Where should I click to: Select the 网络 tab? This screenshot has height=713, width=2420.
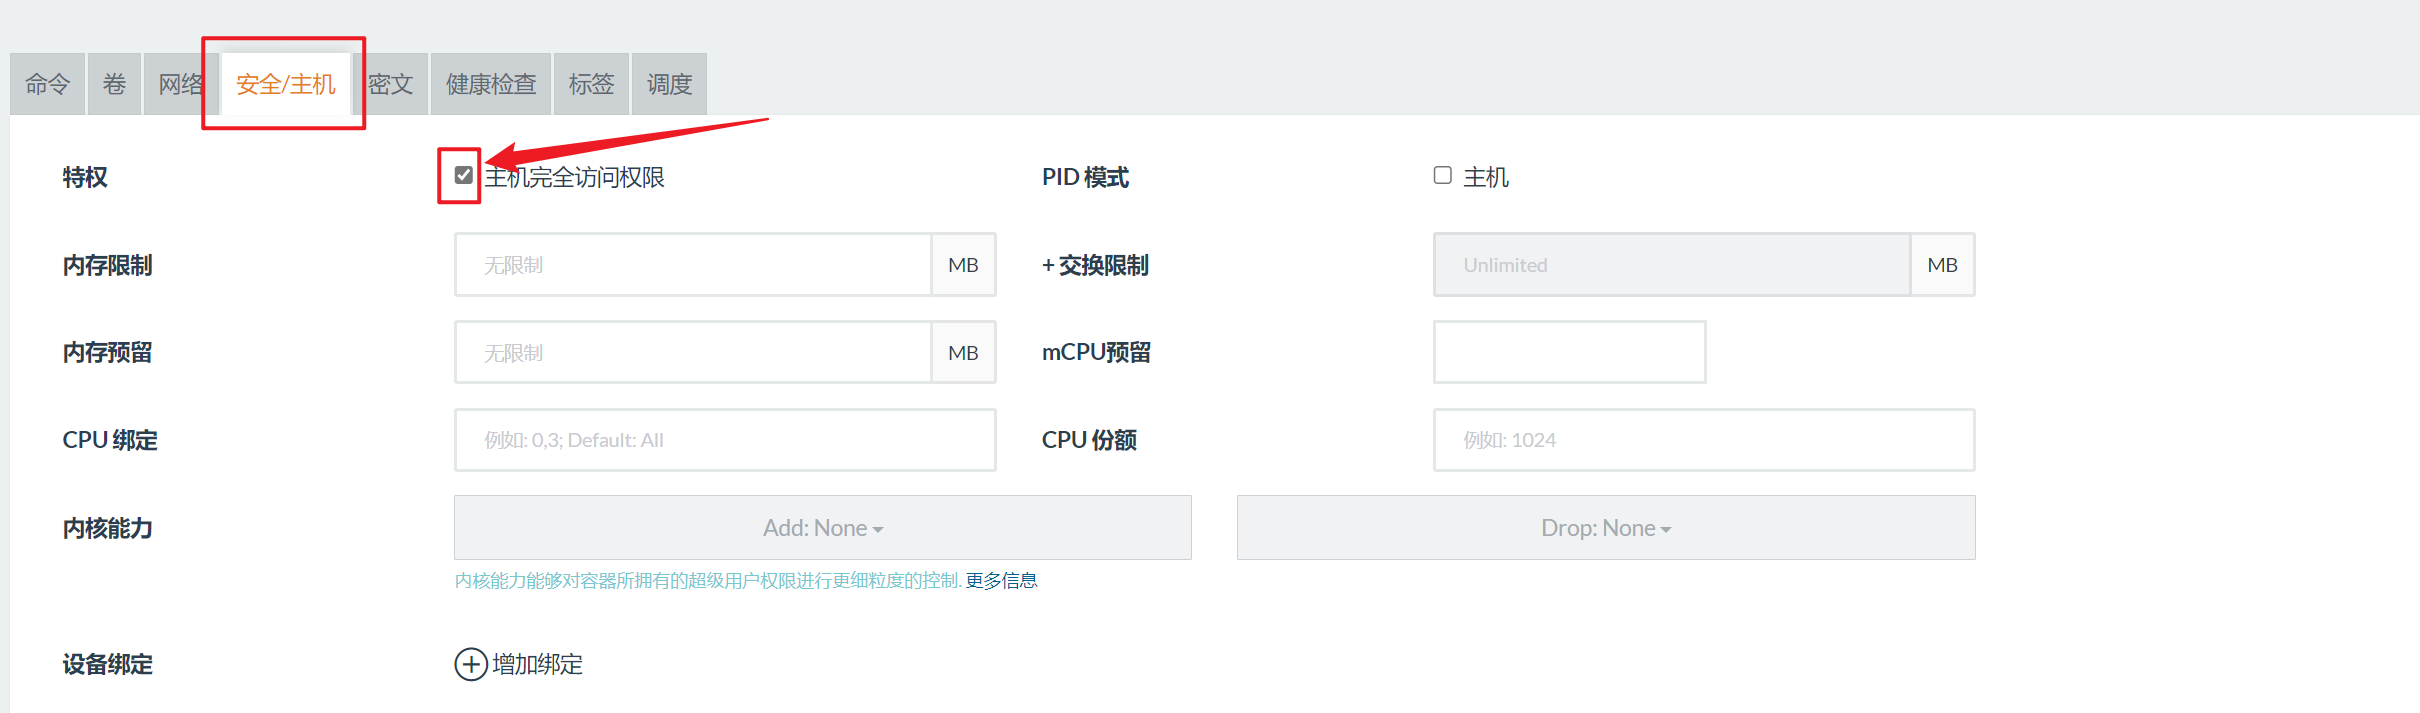point(179,84)
